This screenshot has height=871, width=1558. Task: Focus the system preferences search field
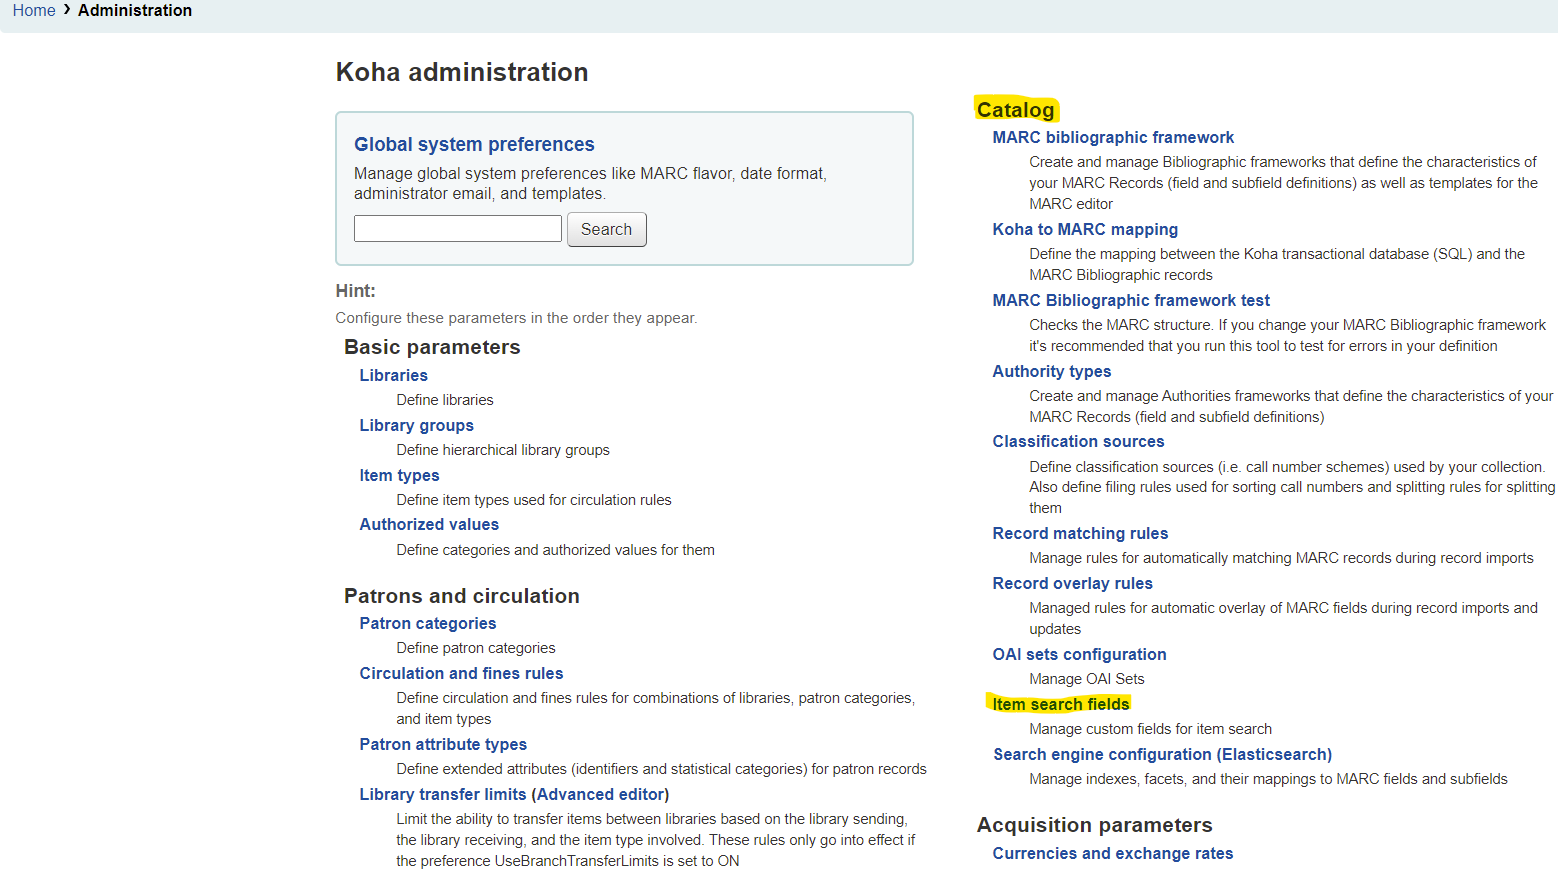(458, 229)
